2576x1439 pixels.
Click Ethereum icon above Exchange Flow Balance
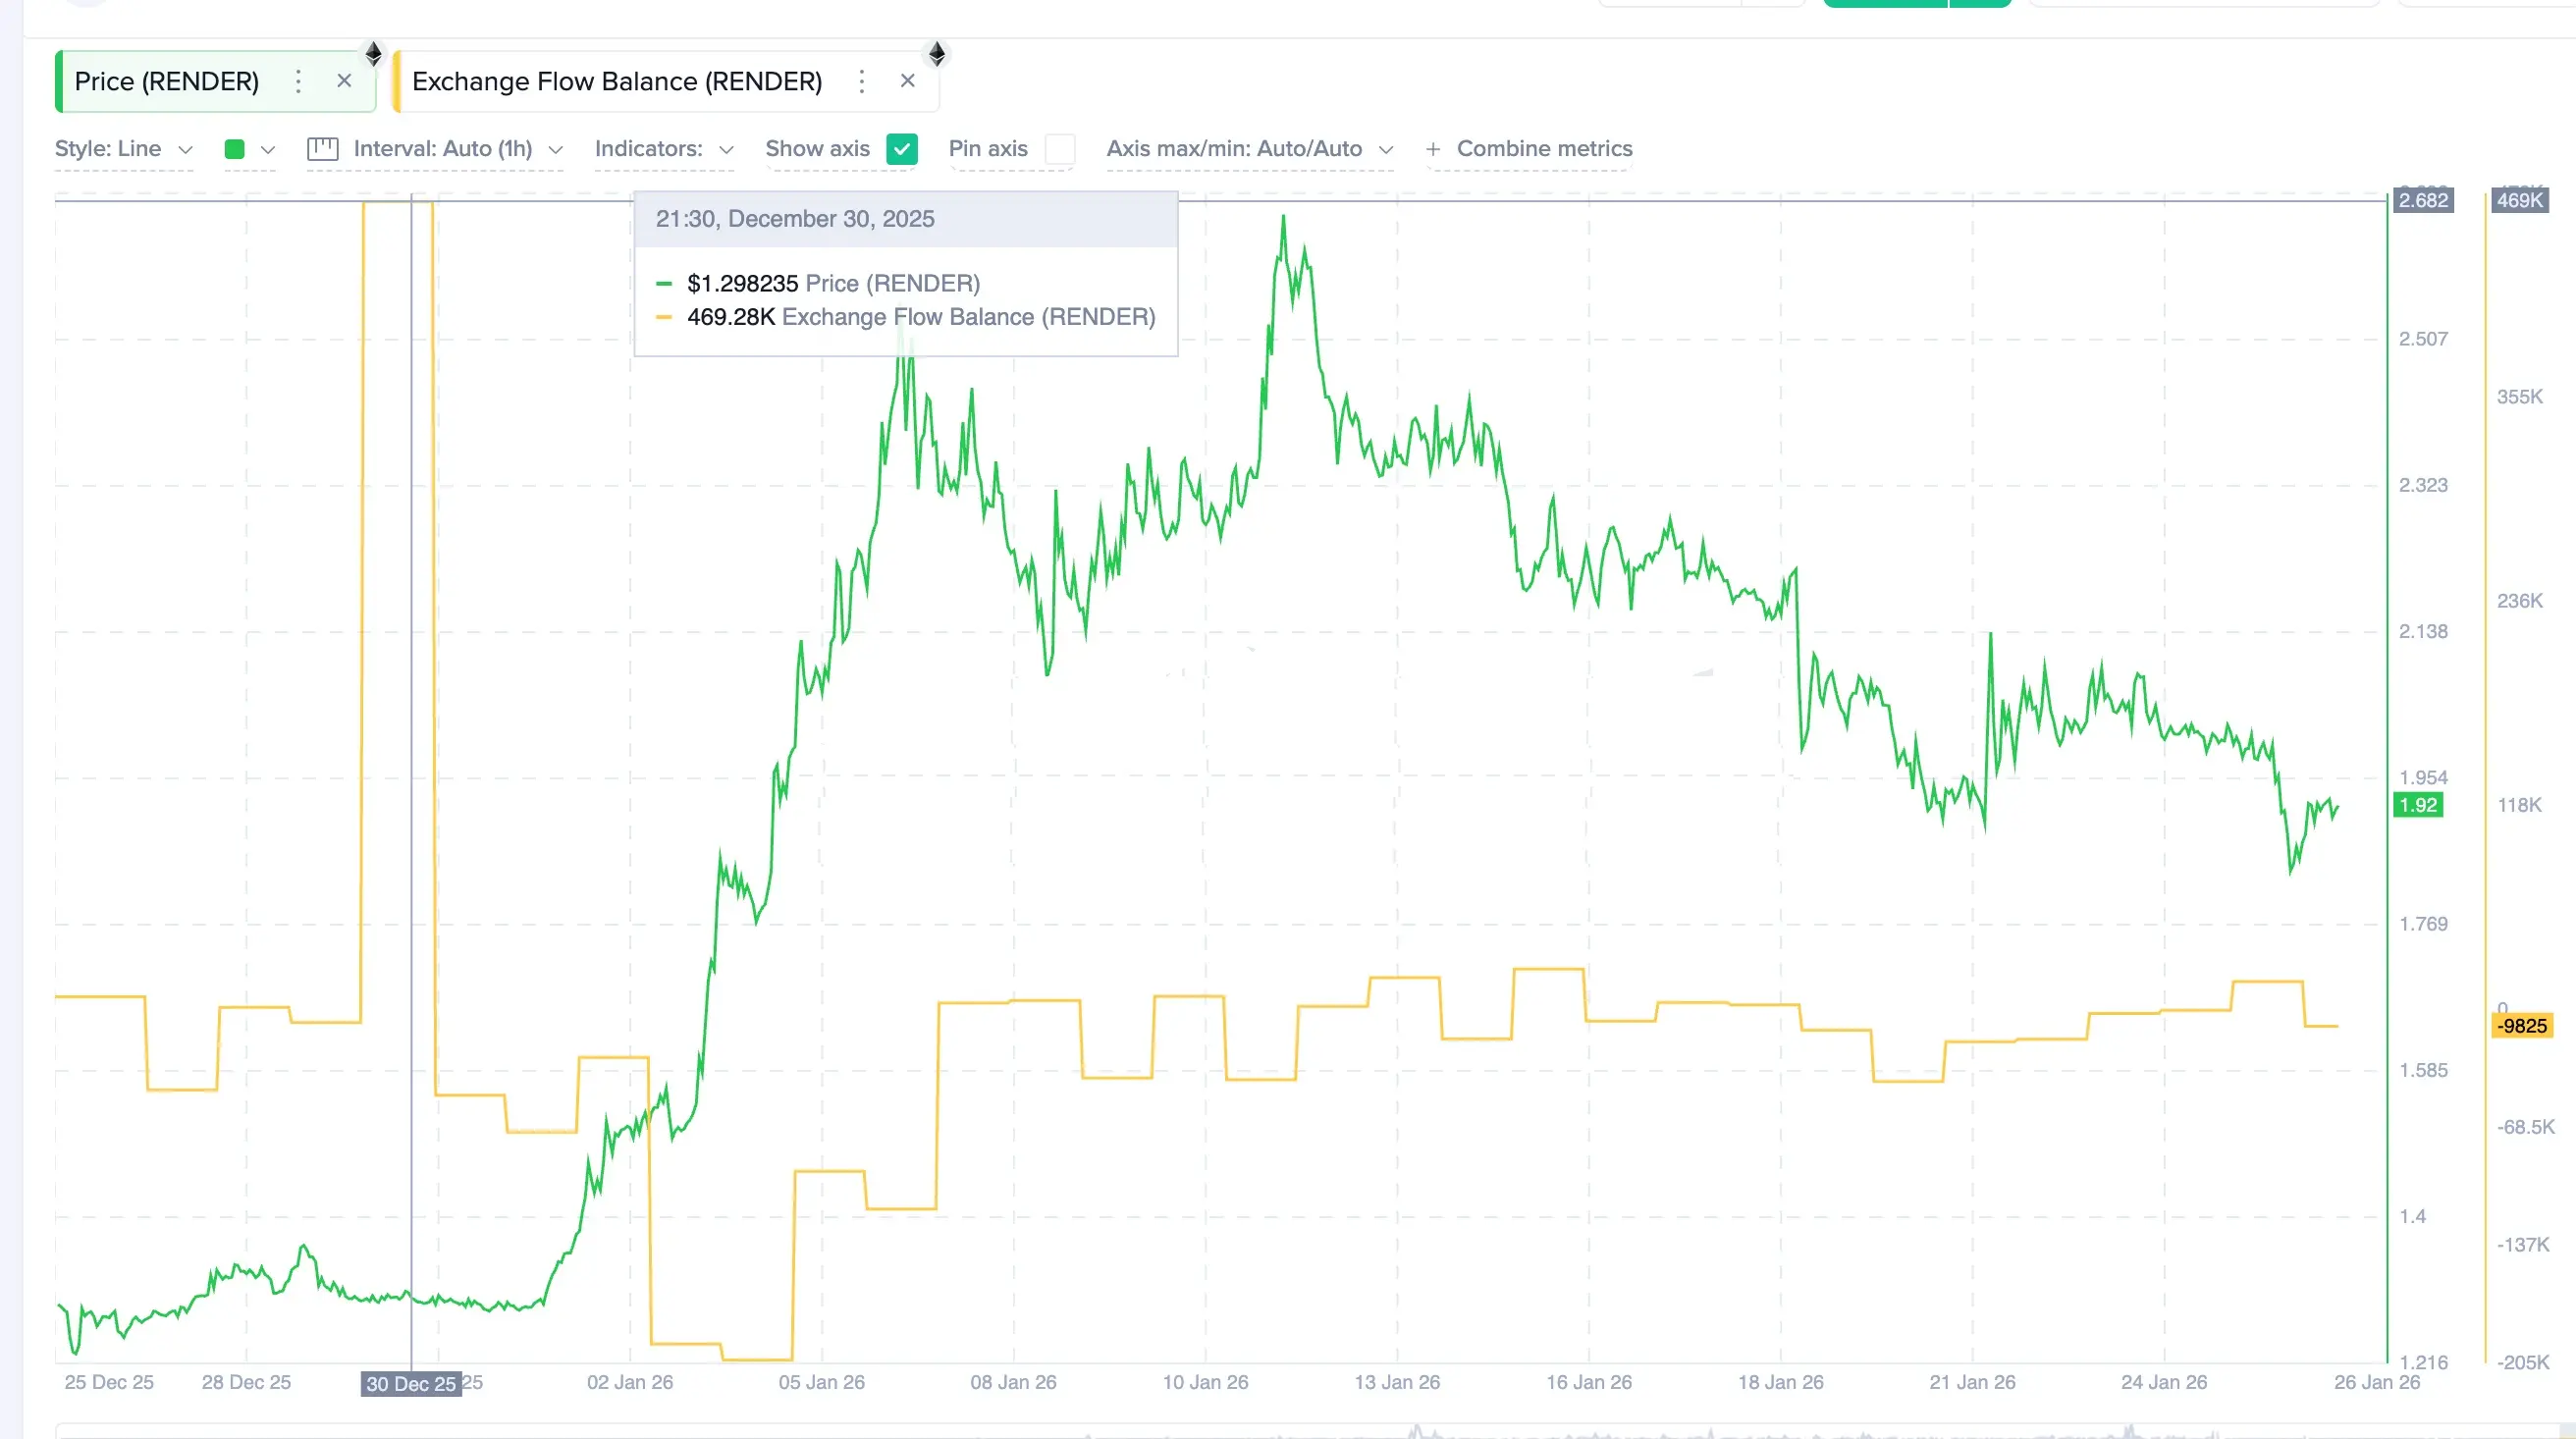pos(937,54)
